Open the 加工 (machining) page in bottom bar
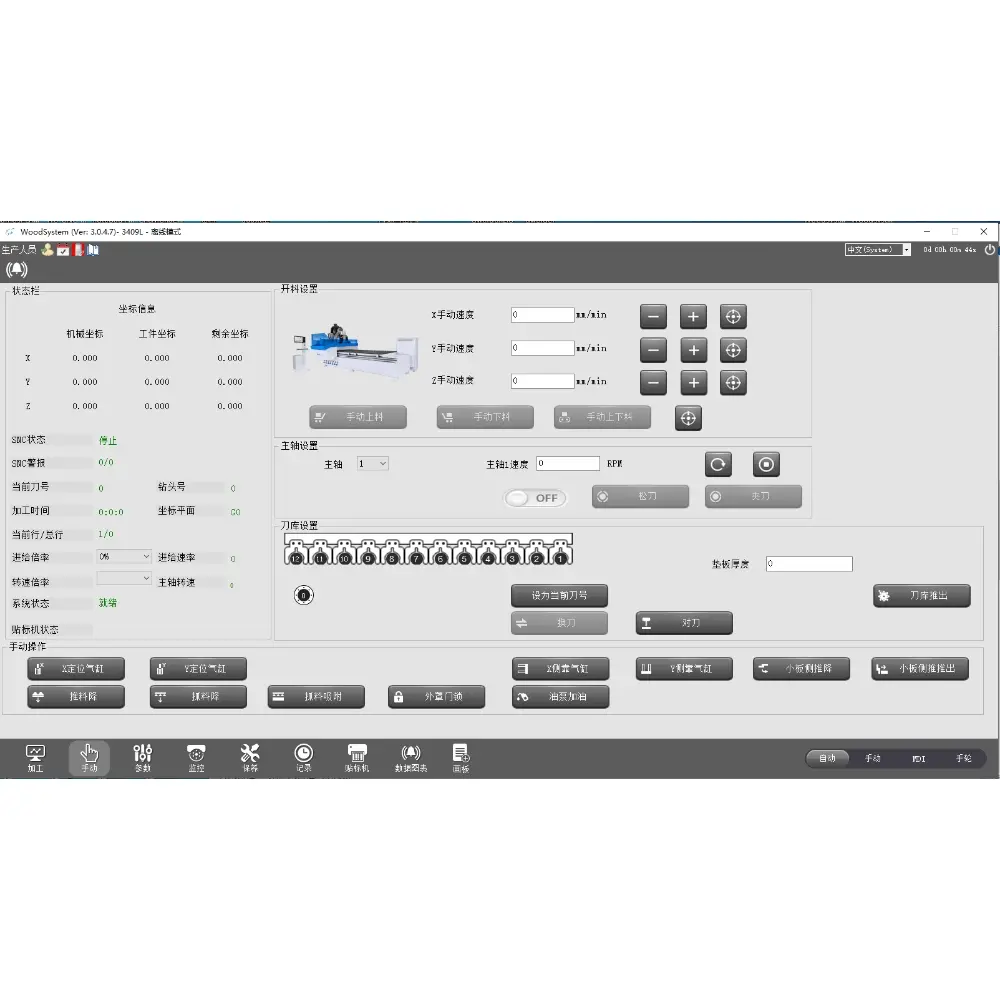Screen dimensions: 1000x1000 click(x=35, y=758)
